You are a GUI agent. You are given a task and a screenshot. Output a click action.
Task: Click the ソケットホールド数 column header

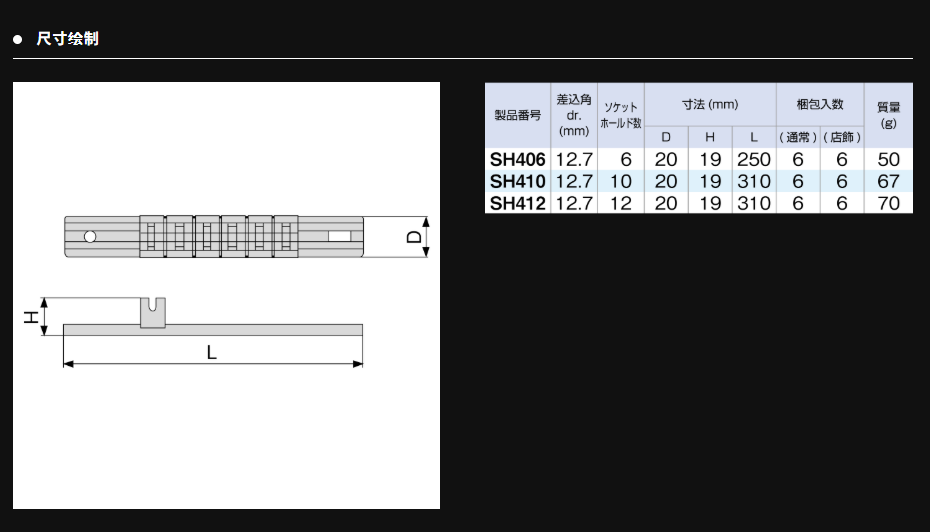(621, 115)
